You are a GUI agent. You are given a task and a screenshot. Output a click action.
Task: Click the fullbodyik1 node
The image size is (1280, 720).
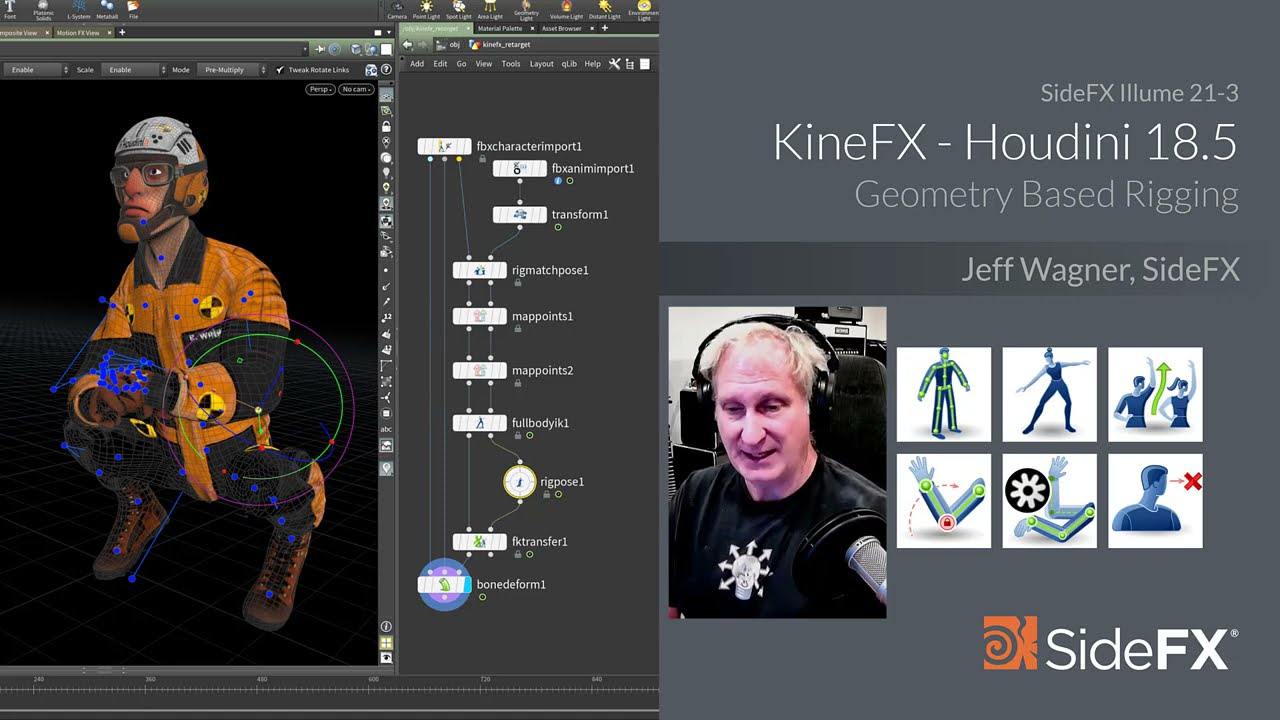(479, 423)
